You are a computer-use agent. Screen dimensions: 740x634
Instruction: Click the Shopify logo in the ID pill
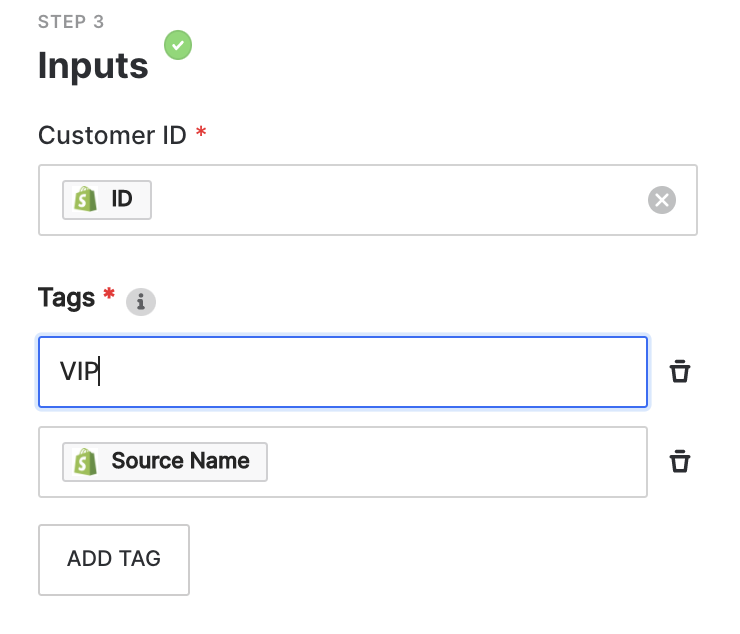[x=86, y=200]
